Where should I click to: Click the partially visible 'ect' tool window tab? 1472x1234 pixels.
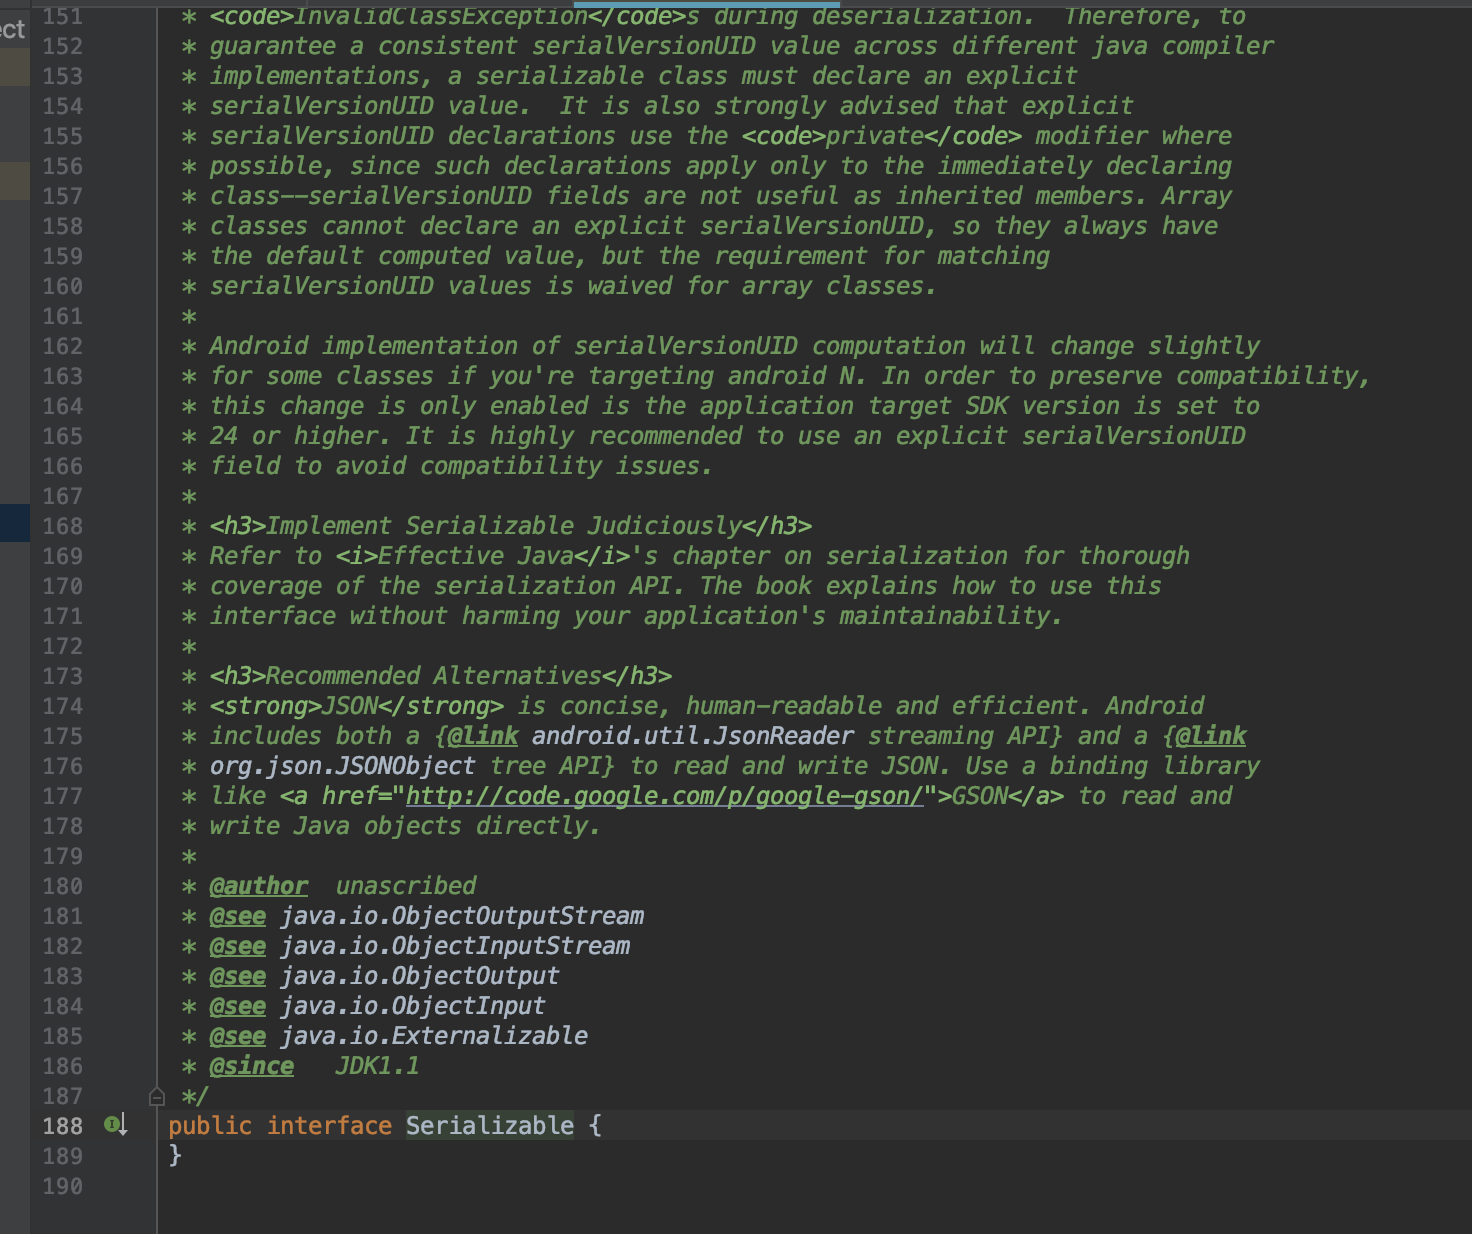coord(12,29)
